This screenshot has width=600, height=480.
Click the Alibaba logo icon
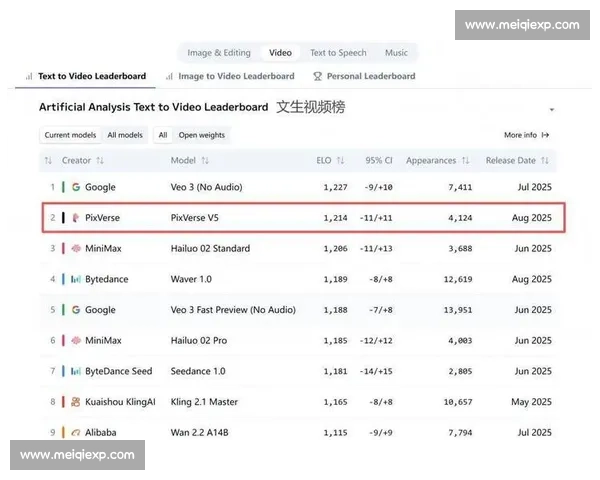pos(76,433)
